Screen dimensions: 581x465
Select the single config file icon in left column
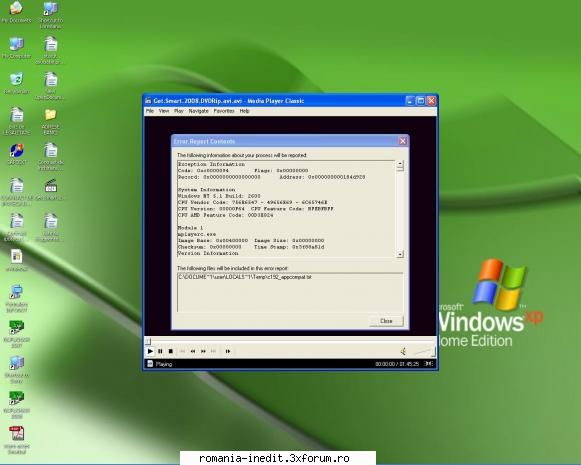[x=16, y=261]
